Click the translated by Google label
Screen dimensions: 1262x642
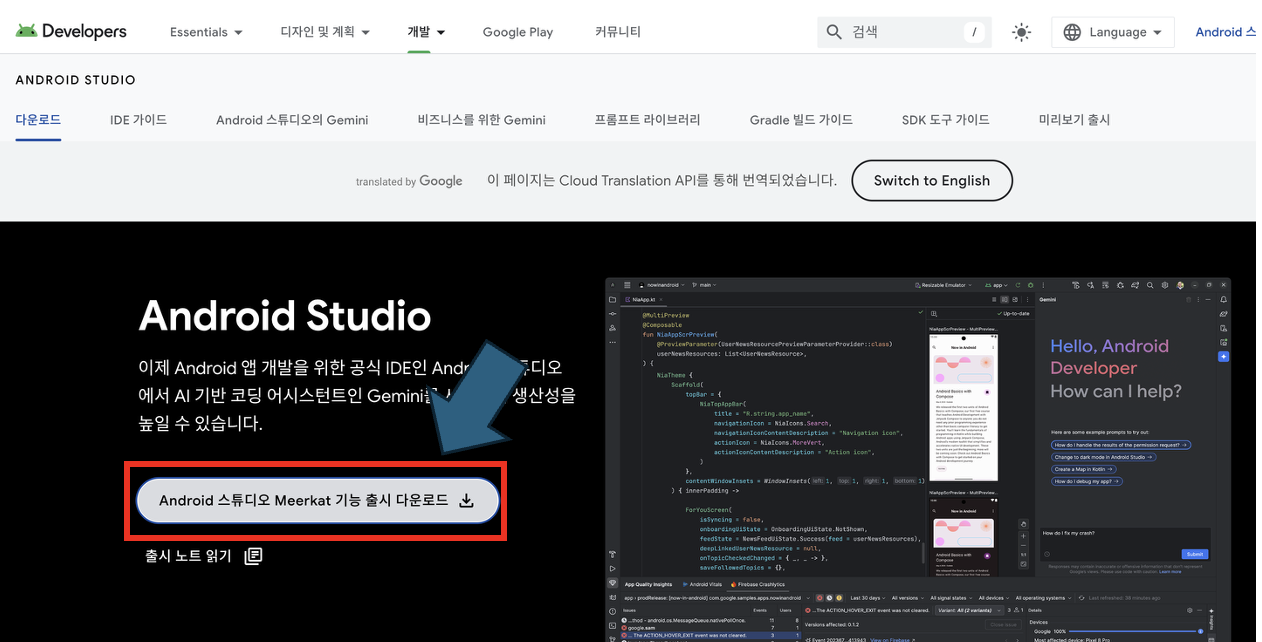tap(409, 181)
